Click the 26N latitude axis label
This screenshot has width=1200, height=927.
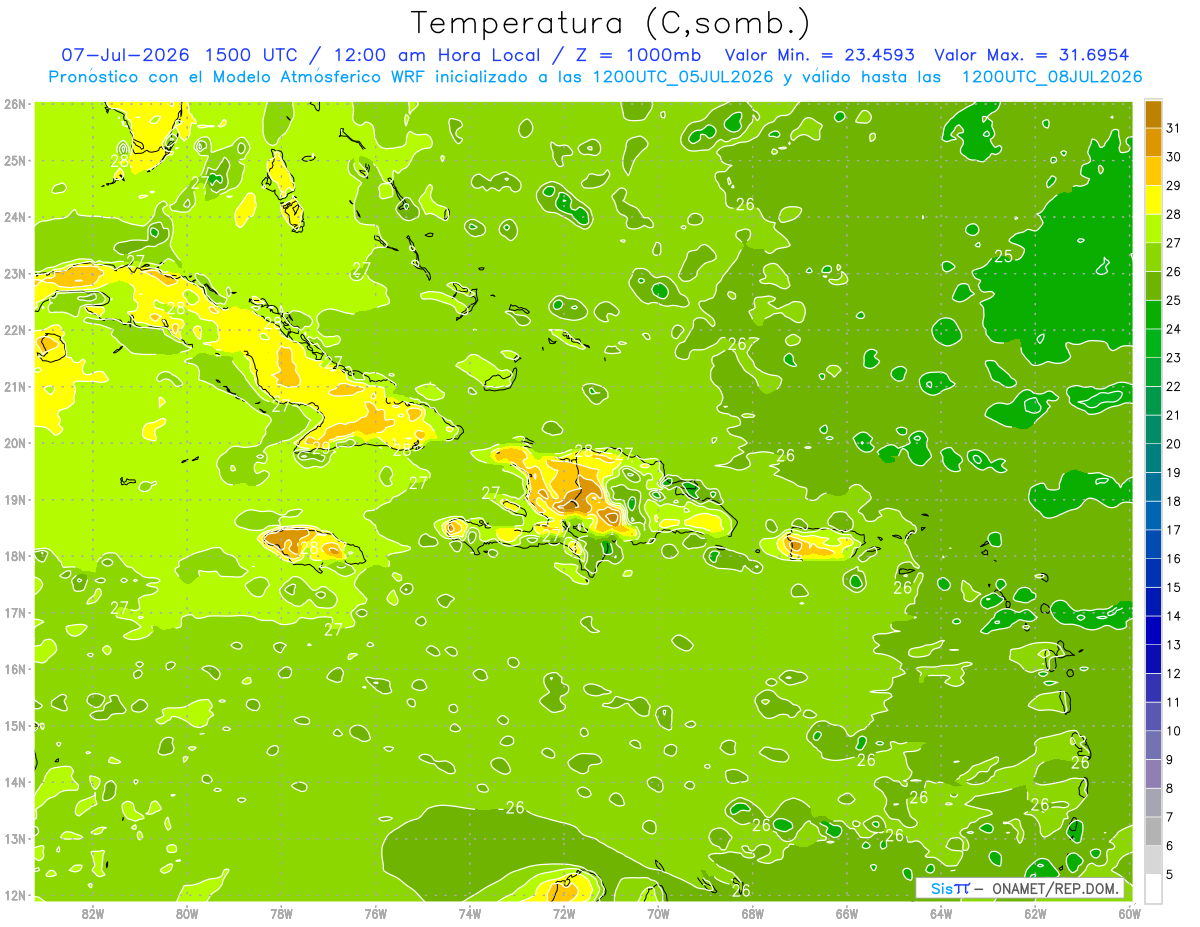coord(15,104)
